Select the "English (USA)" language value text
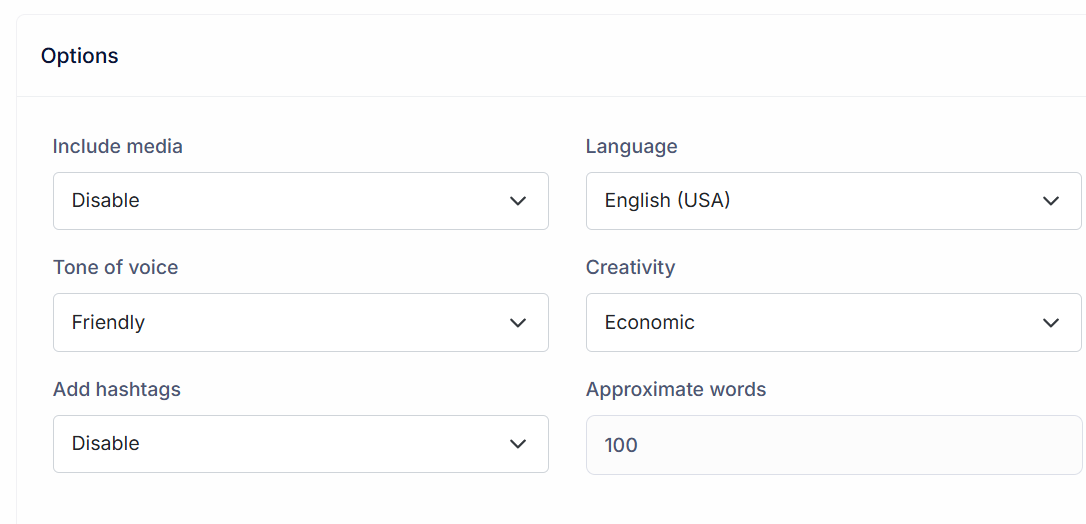Viewport: 1086px width, 524px height. (x=667, y=201)
